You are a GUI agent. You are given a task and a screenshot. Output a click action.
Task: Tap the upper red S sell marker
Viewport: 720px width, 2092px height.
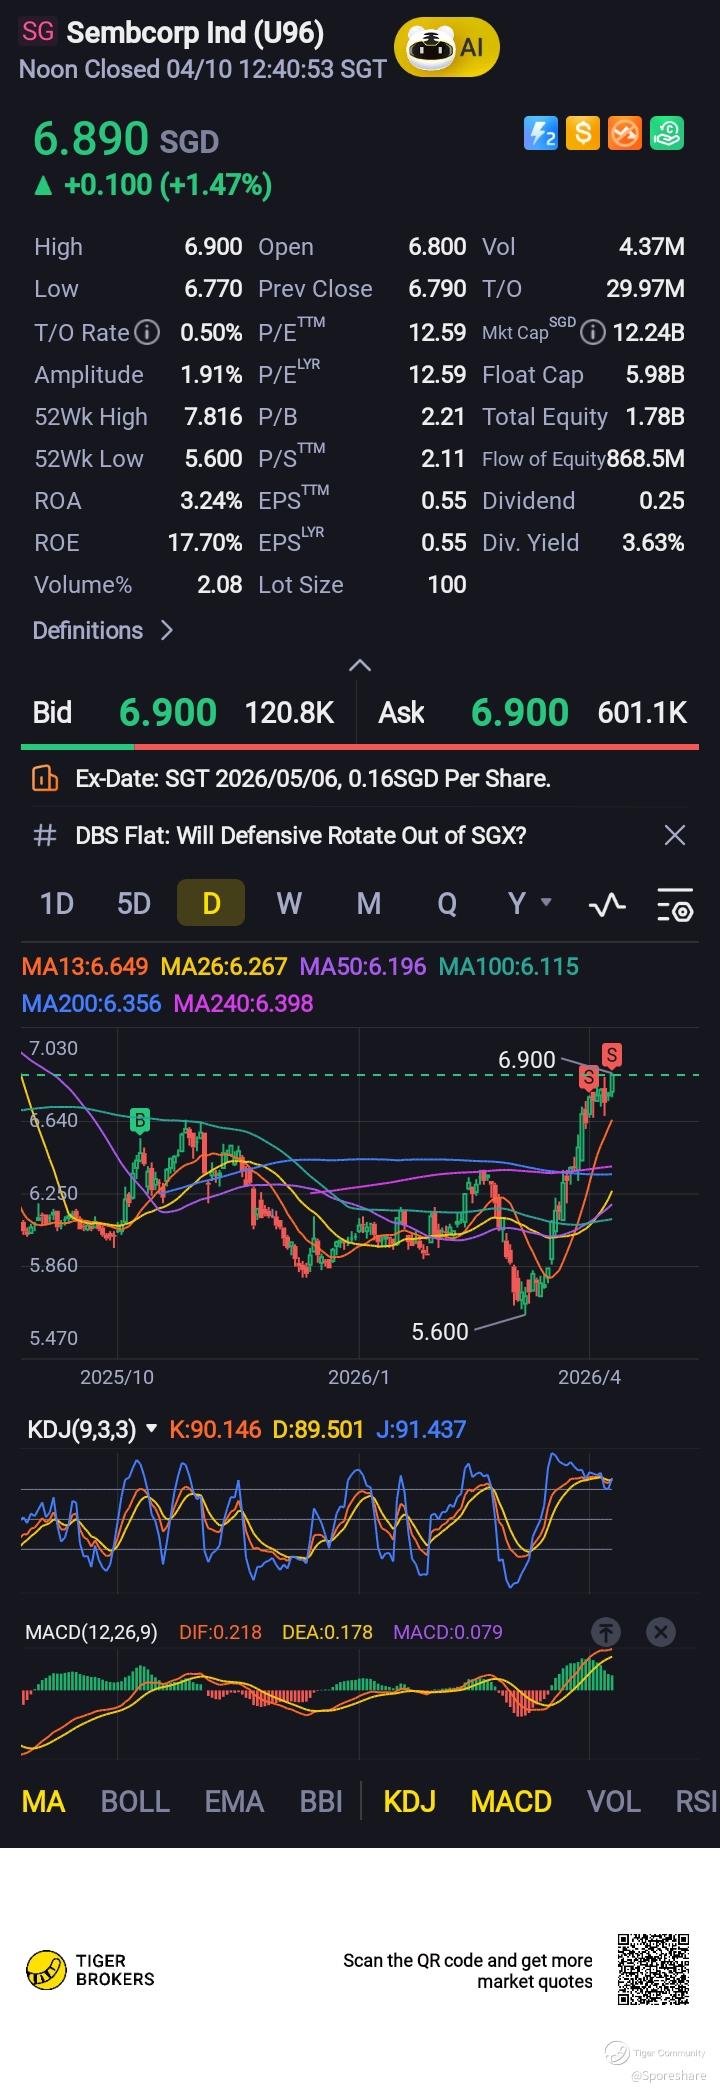(612, 1054)
